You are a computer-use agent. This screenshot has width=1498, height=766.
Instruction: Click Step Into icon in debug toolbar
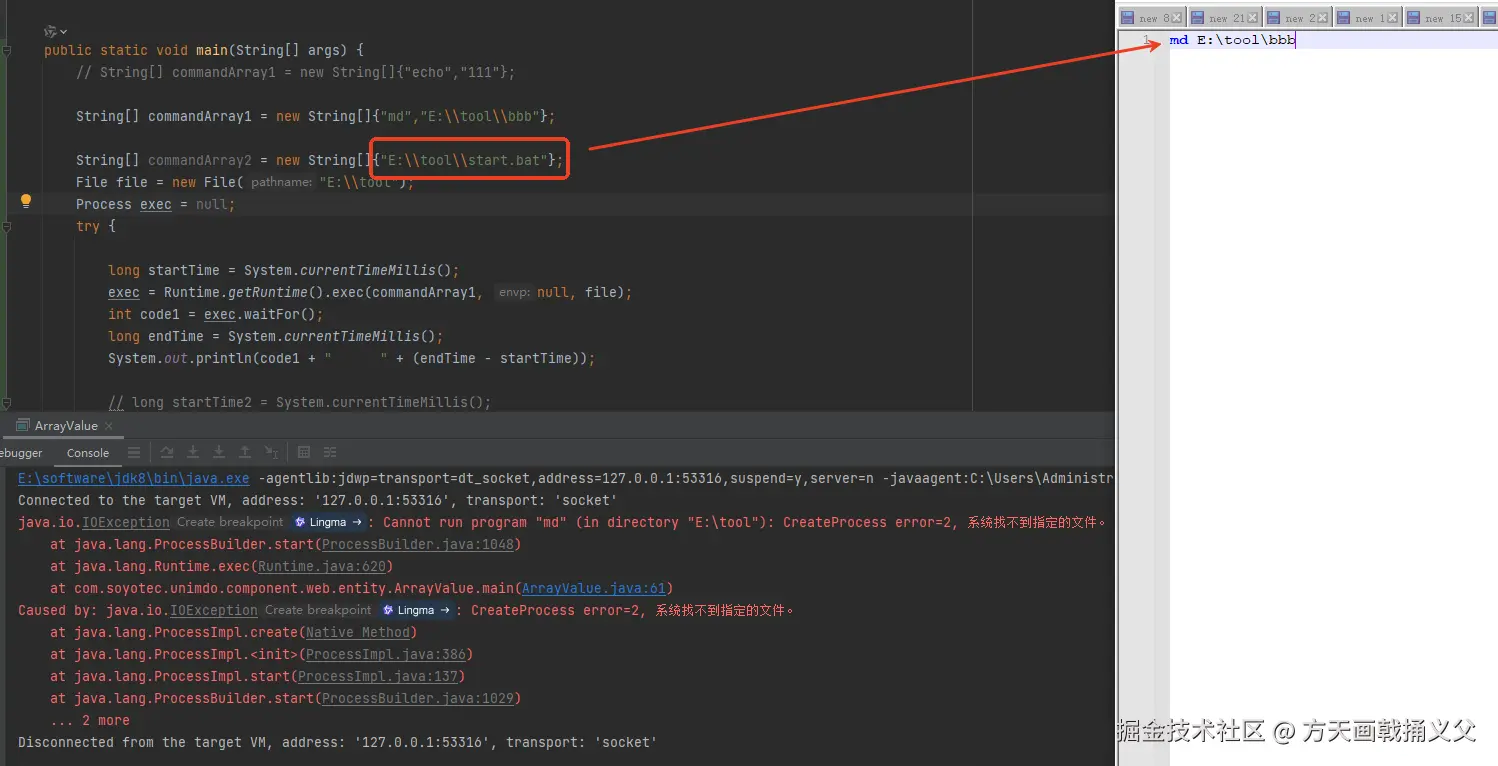pyautogui.click(x=194, y=452)
